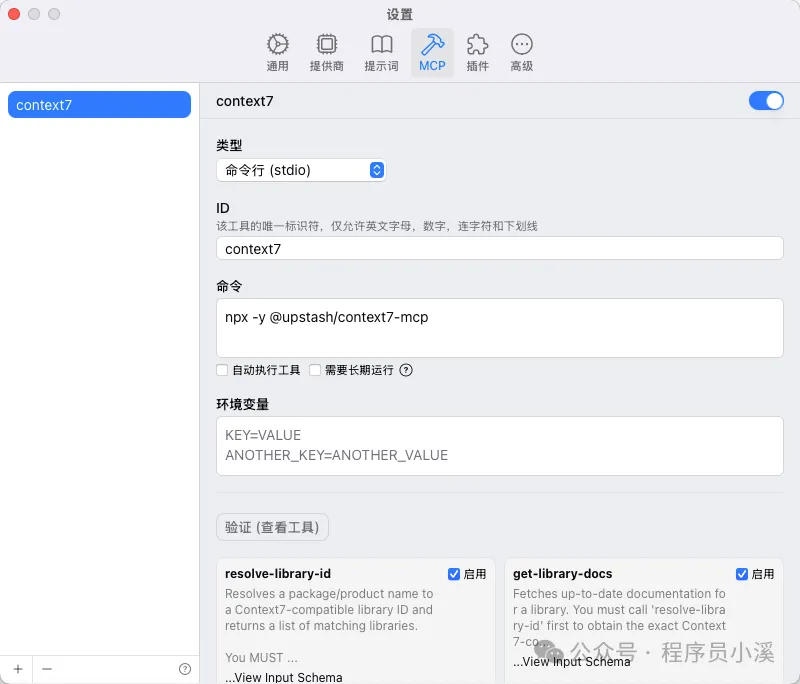Open the 类型 命令行 (stdio) dropdown
Image resolution: width=800 pixels, height=684 pixels.
click(301, 170)
